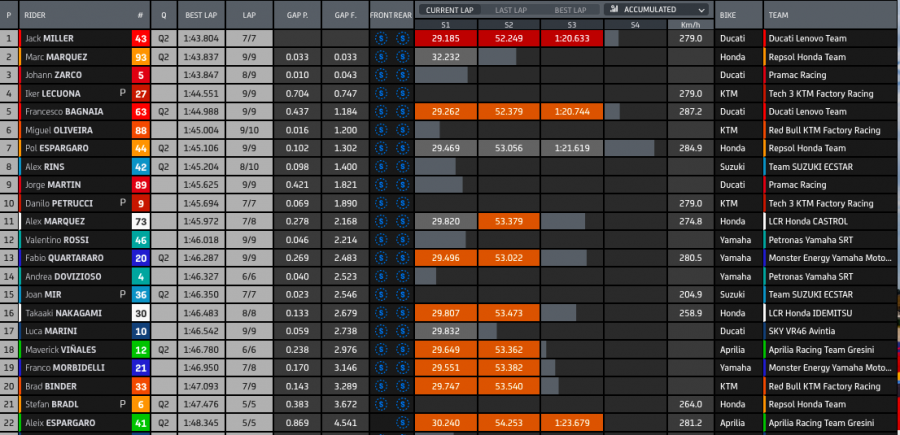Click Aleix Espargaro's front tyre icon
This screenshot has width=900, height=435.
coord(381,423)
